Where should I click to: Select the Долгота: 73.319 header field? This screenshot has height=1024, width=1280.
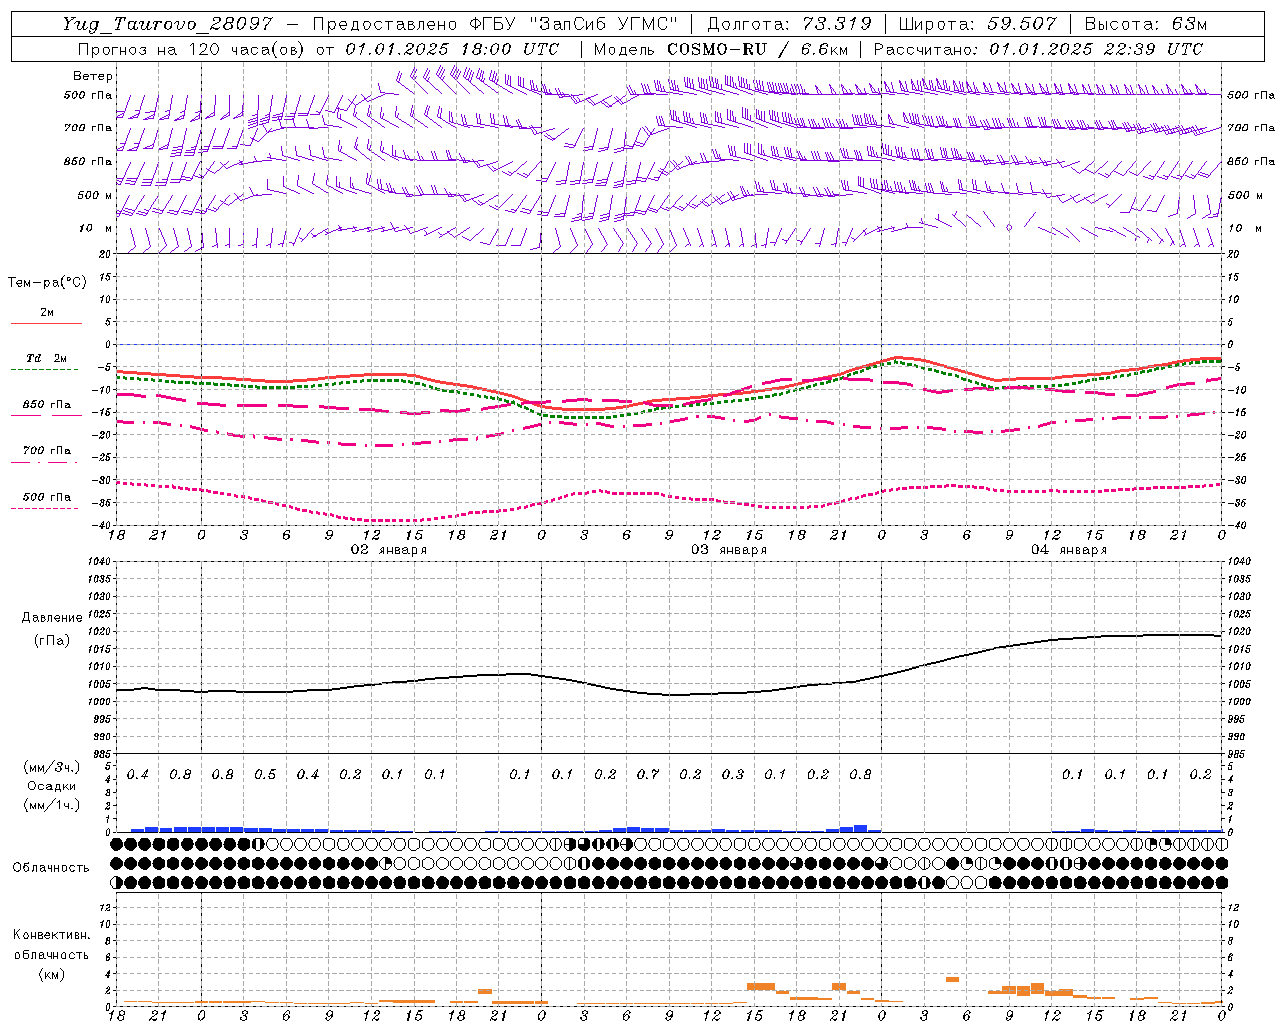tap(789, 24)
